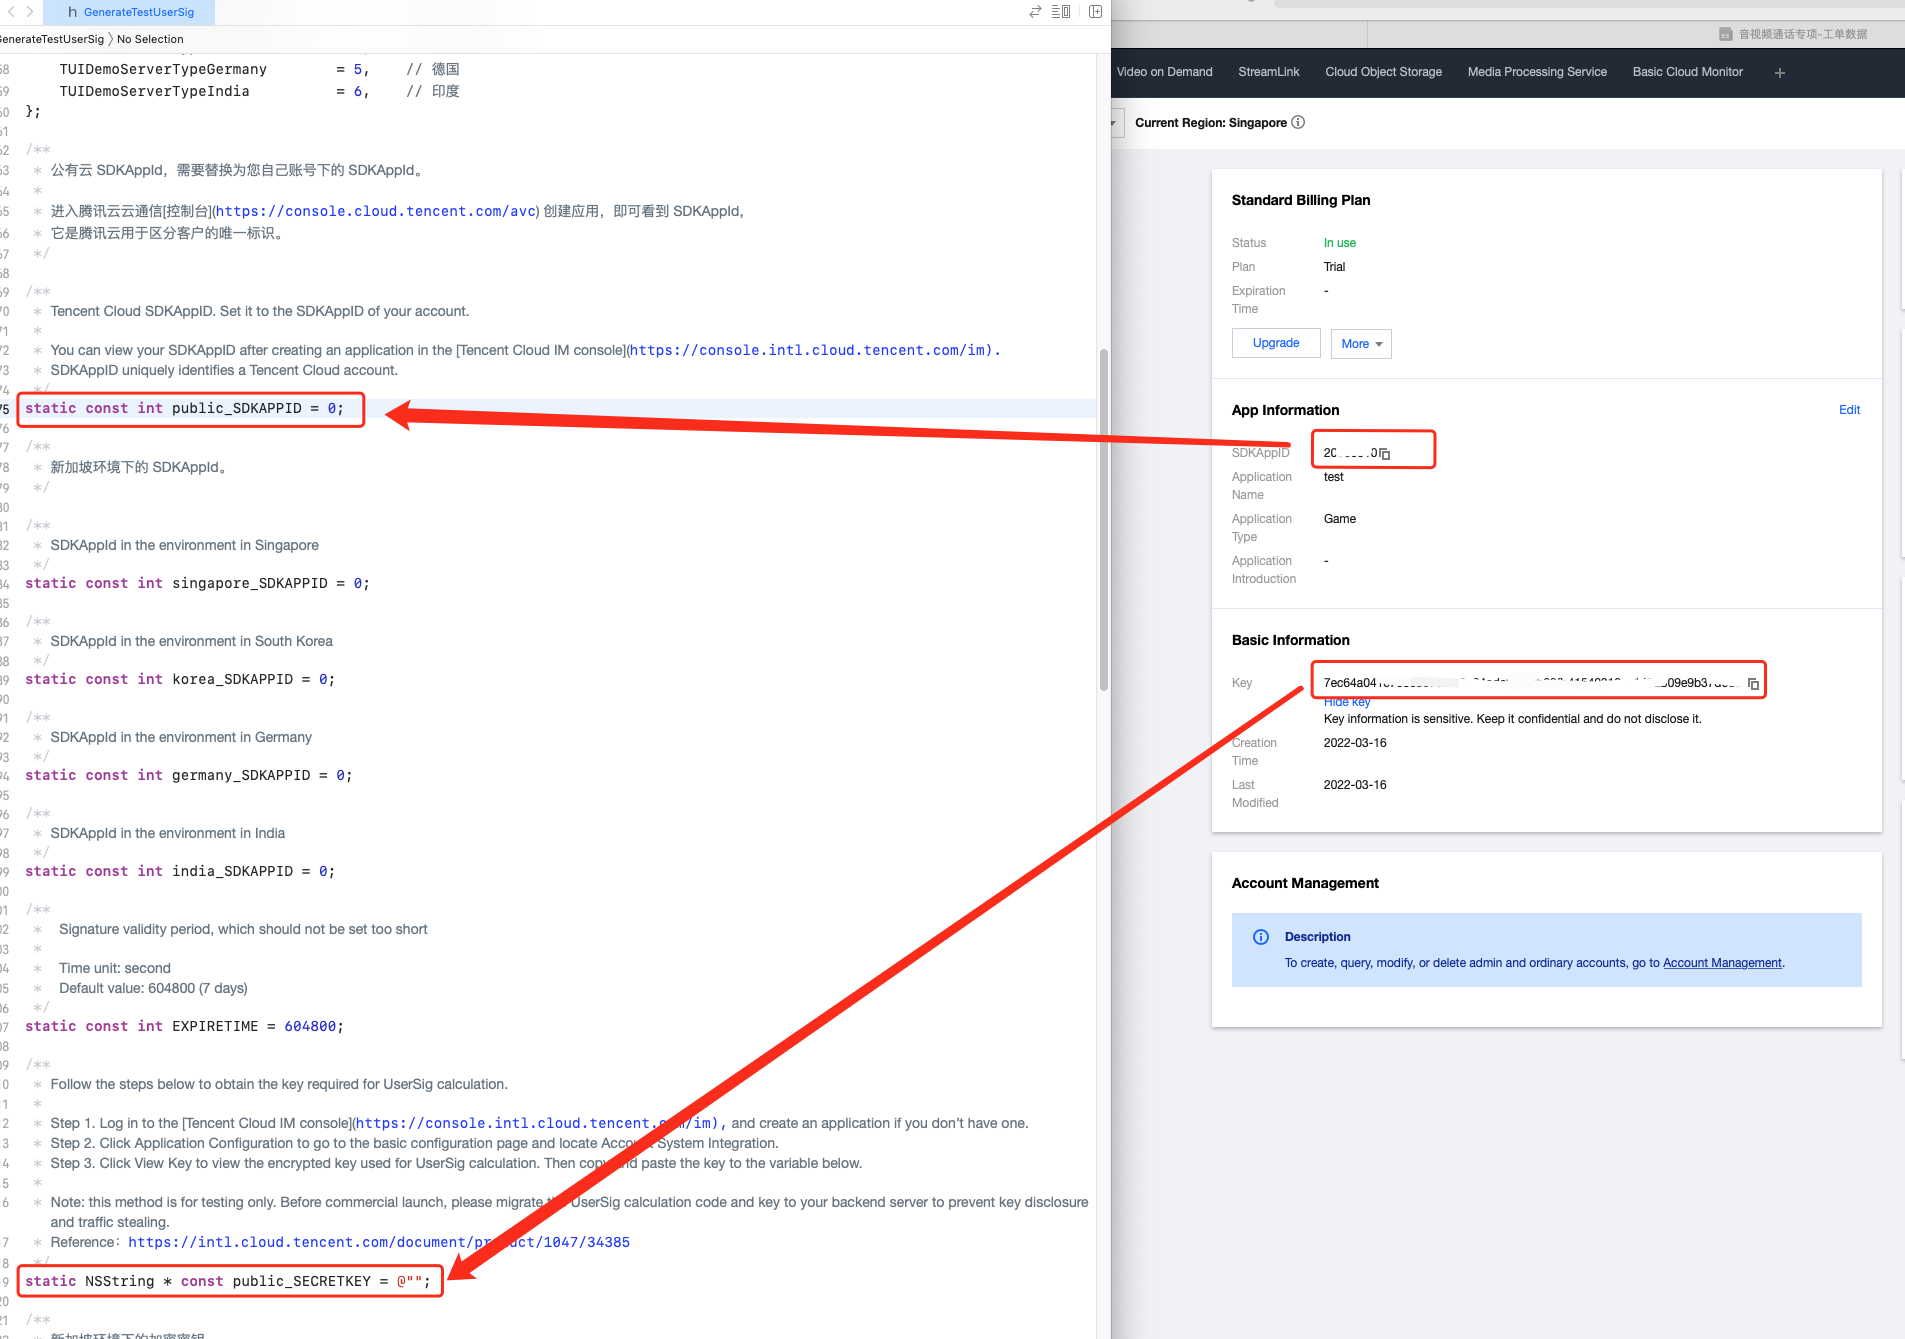
Task: Open the Account Management link
Action: point(1722,963)
